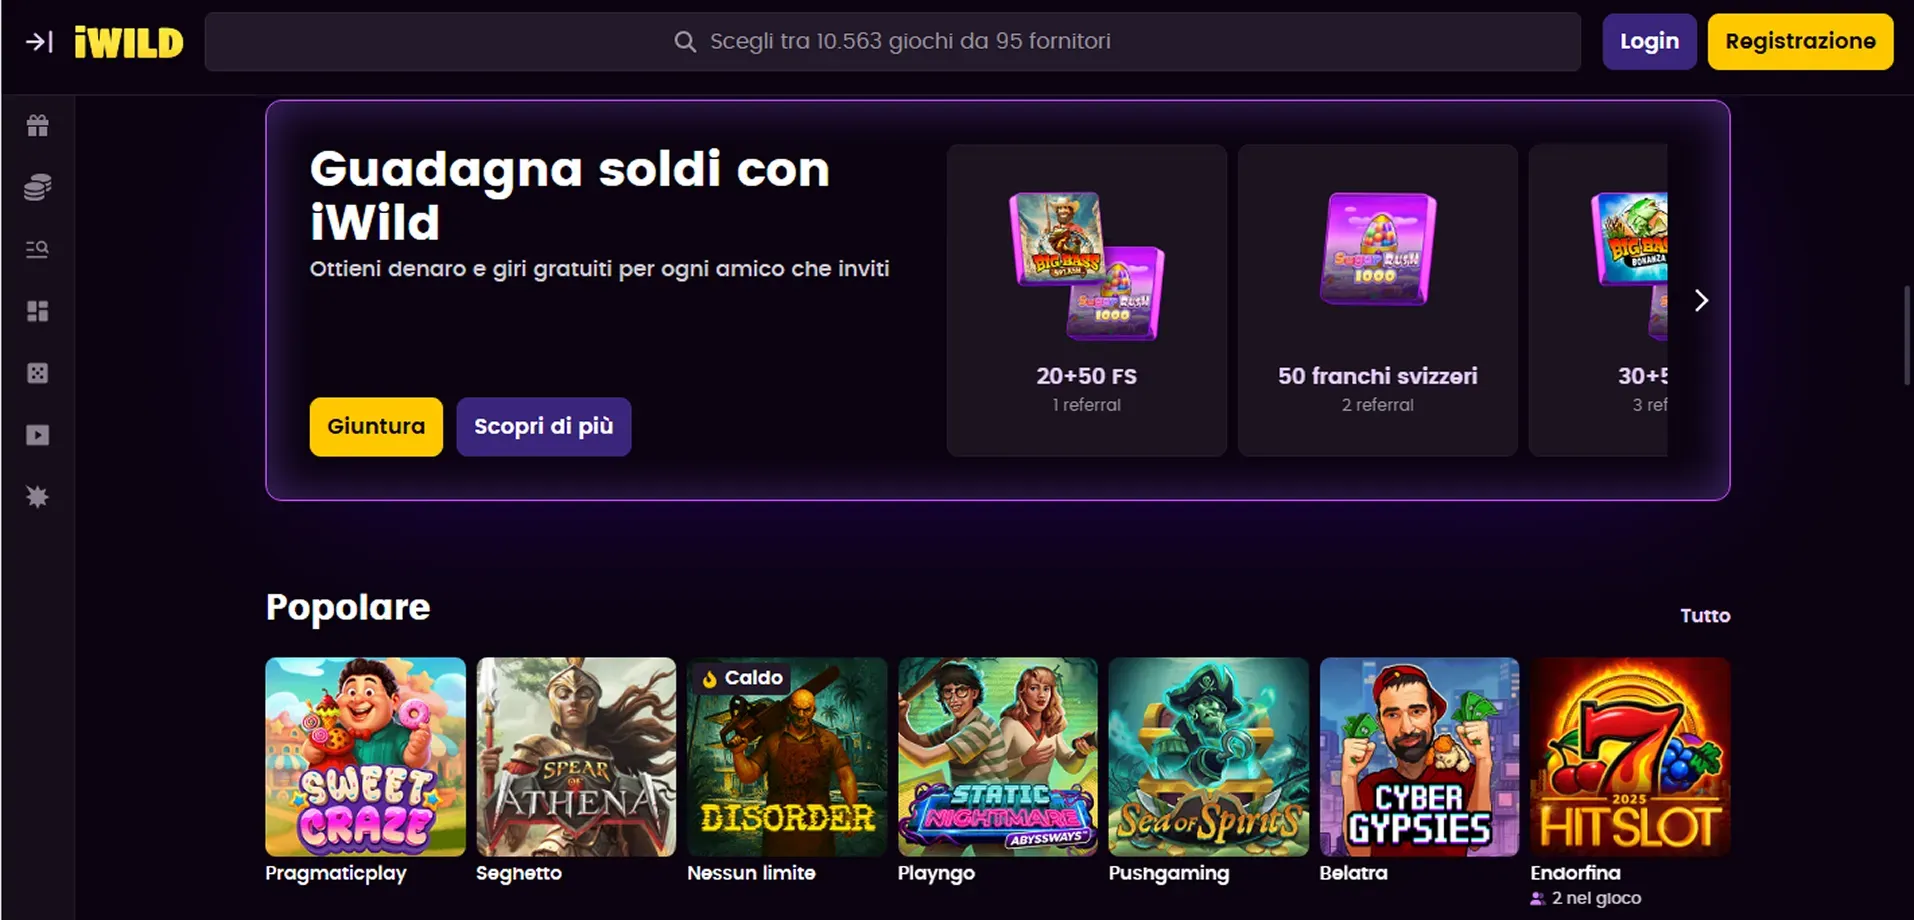
Task: Open the play video sidebar icon
Action: [x=38, y=435]
